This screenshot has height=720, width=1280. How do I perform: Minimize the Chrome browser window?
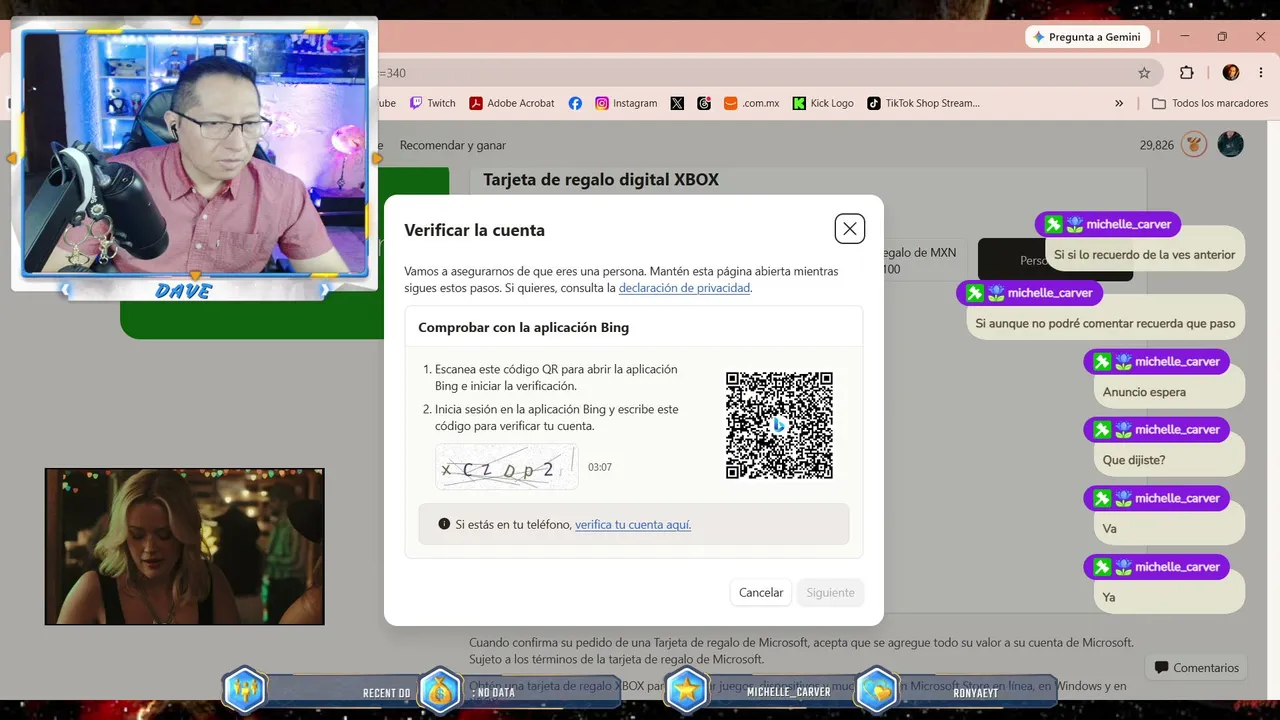(x=1185, y=37)
